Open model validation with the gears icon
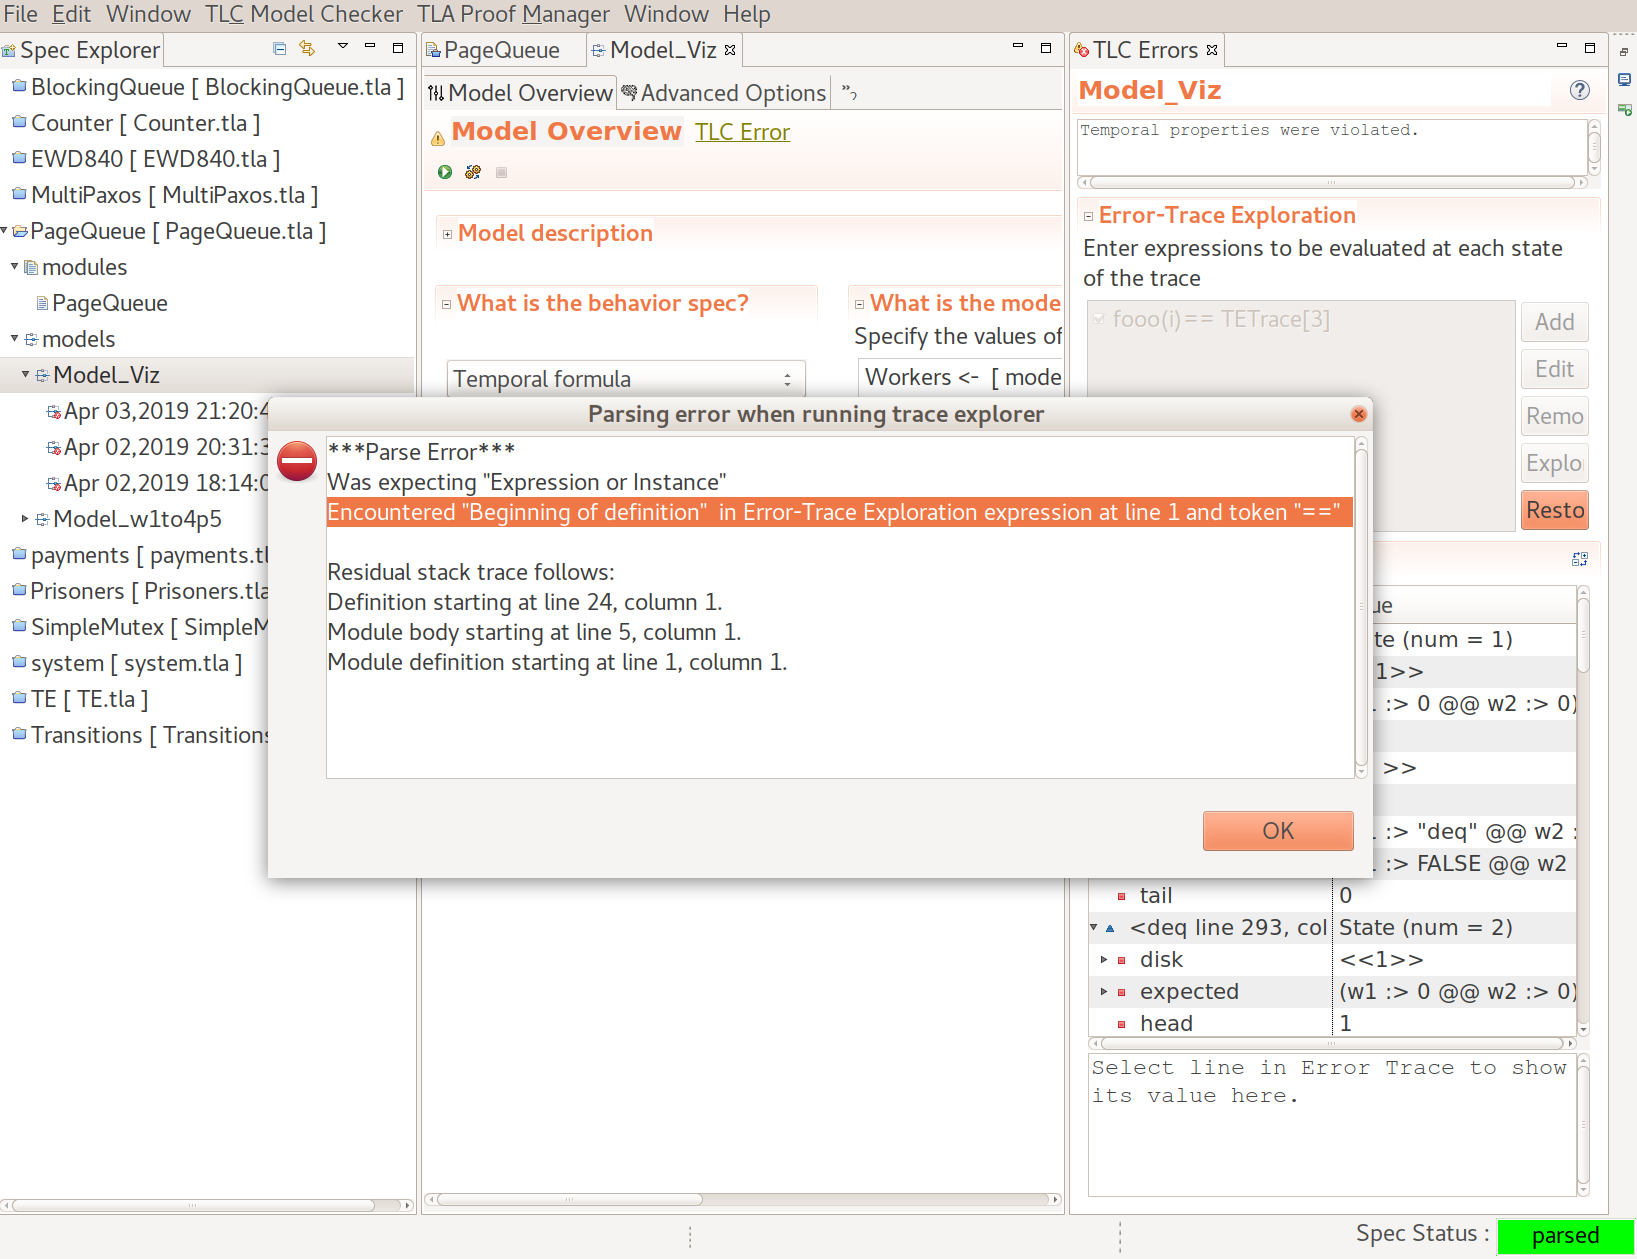This screenshot has width=1637, height=1259. [473, 172]
